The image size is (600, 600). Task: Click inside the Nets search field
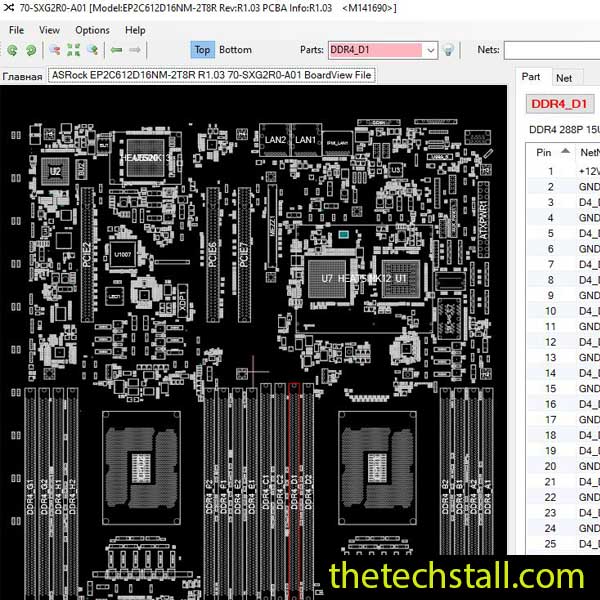(550, 50)
